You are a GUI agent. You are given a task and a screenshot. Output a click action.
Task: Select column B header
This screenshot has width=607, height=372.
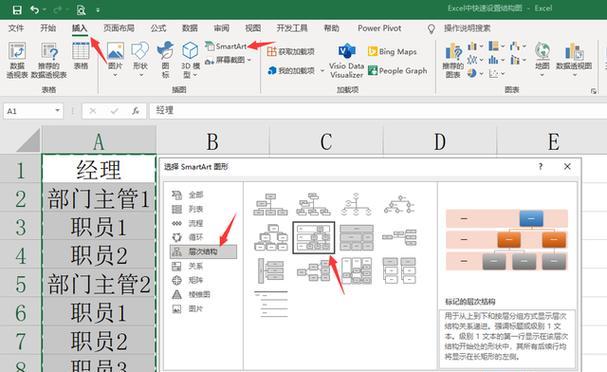click(213, 142)
